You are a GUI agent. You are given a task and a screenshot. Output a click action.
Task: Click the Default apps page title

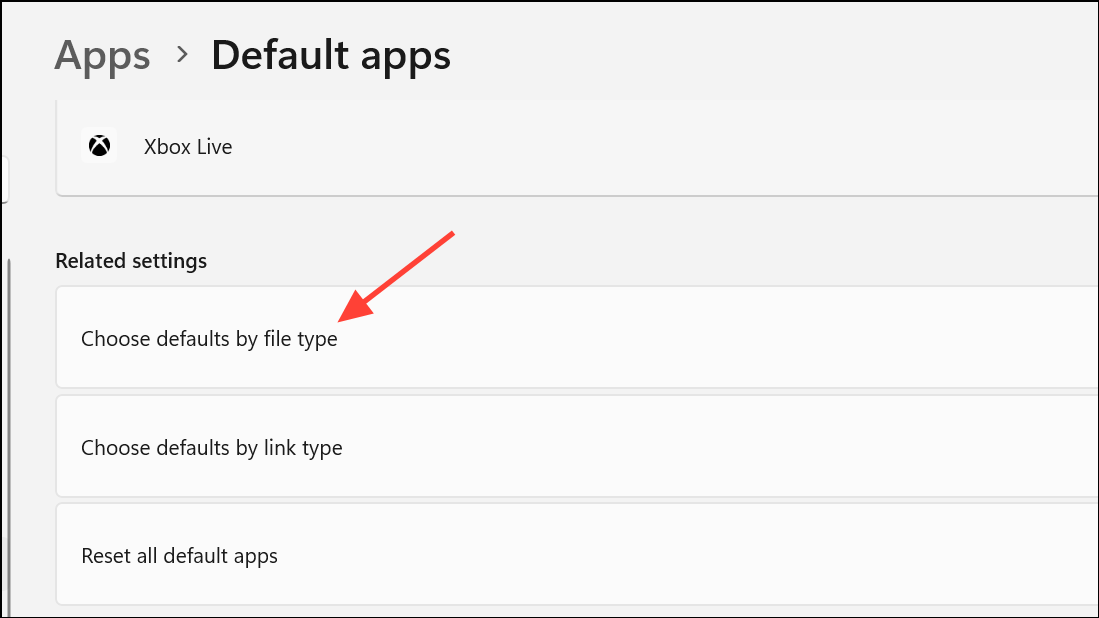click(x=330, y=55)
